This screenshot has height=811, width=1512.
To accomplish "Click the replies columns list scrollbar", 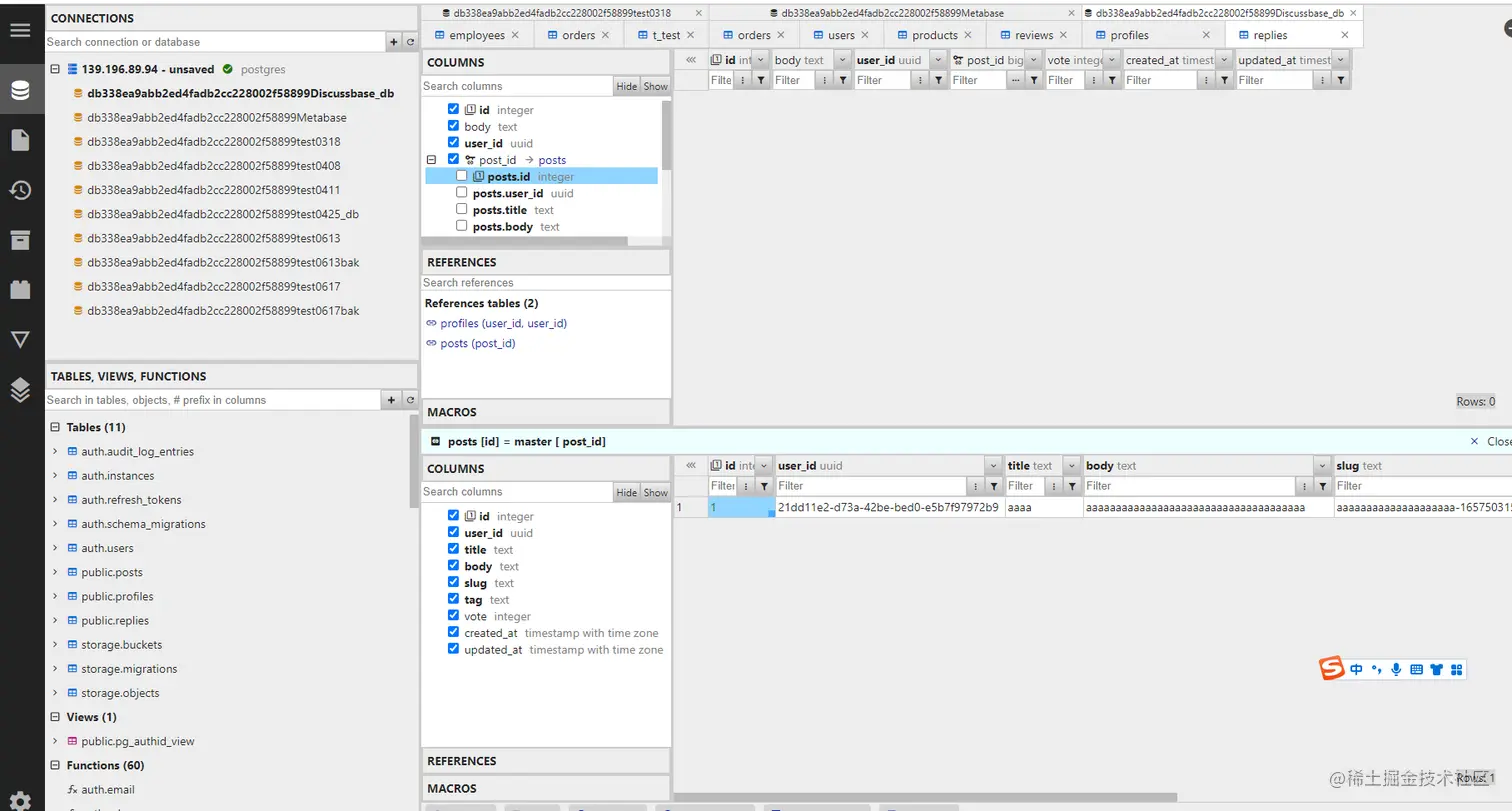I will click(x=666, y=137).
